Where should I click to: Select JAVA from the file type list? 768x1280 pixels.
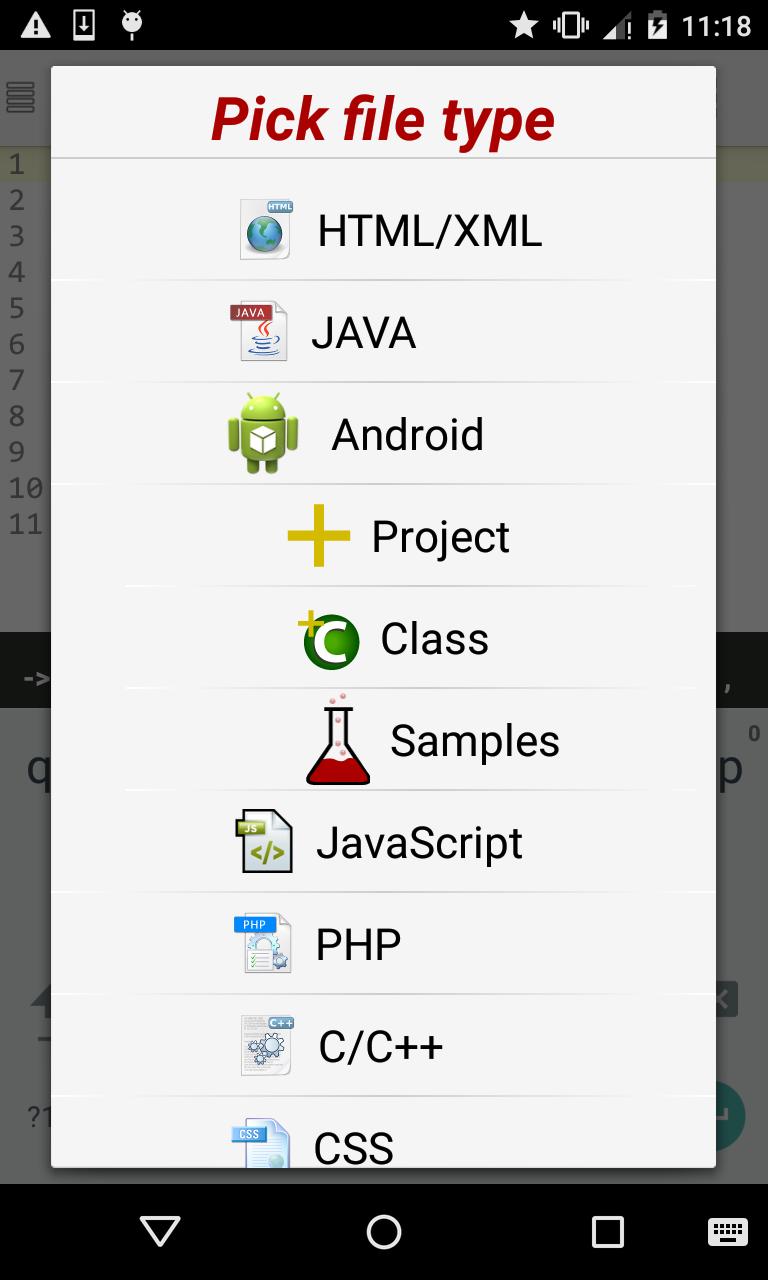coord(363,333)
